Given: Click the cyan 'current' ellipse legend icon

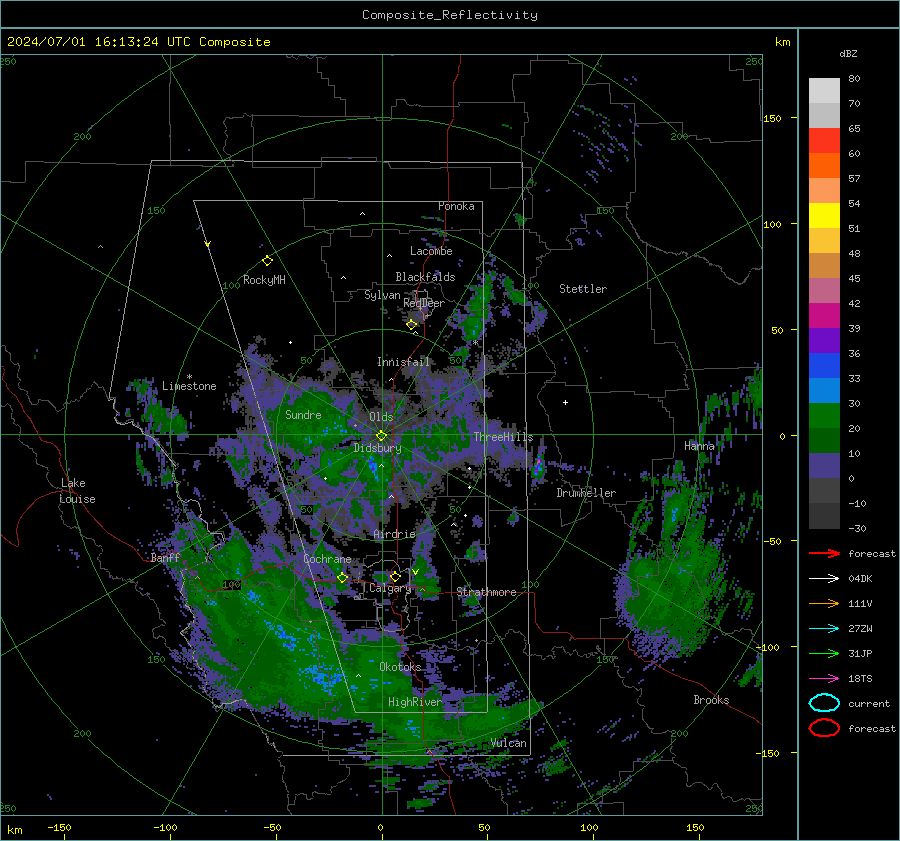Looking at the screenshot, I should [824, 703].
